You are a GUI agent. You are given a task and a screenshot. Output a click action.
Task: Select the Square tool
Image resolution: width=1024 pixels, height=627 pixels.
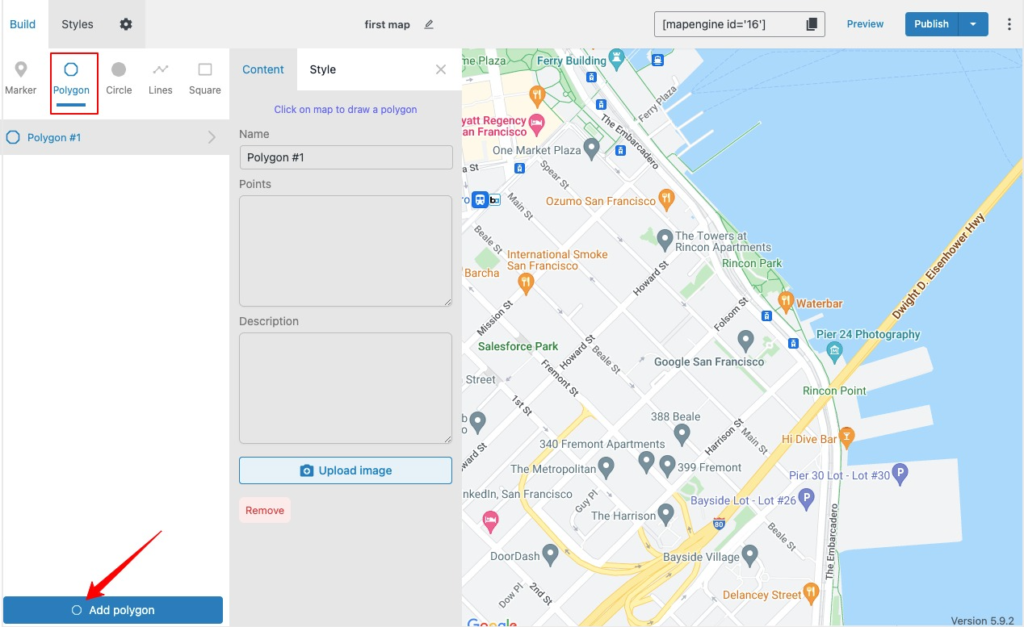tap(205, 78)
